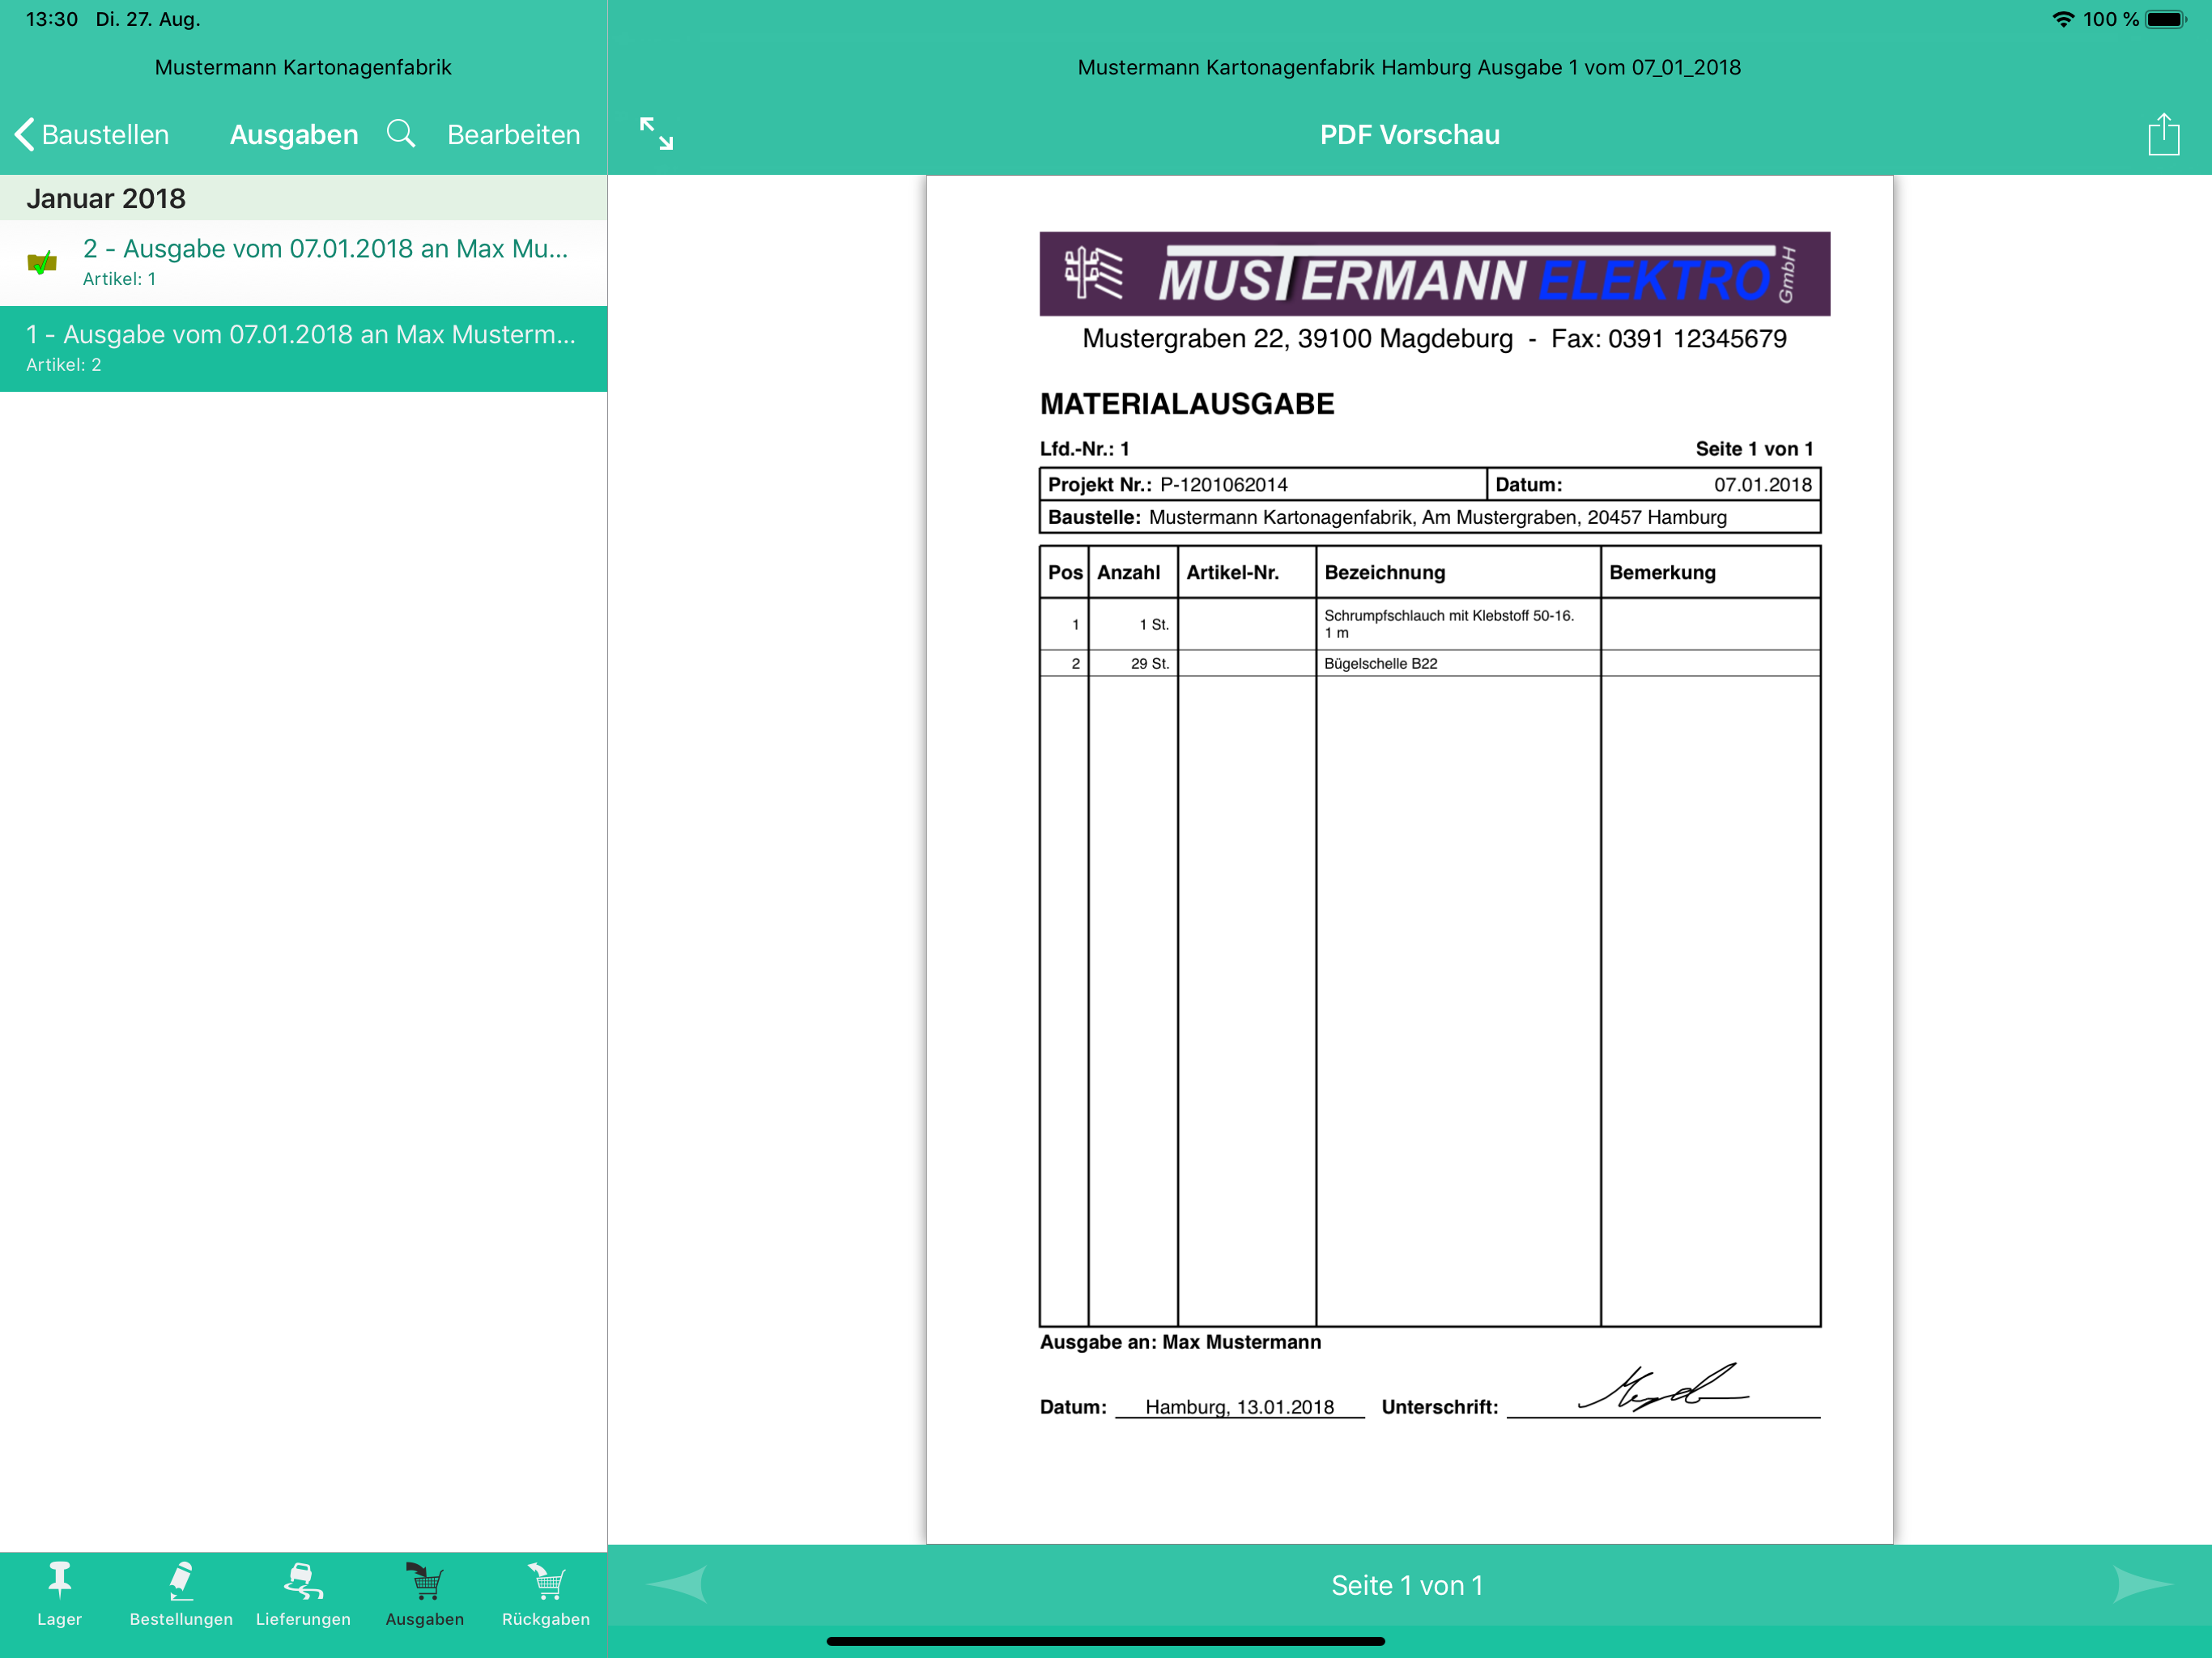Open the Ausgaben tab

[x=425, y=1594]
